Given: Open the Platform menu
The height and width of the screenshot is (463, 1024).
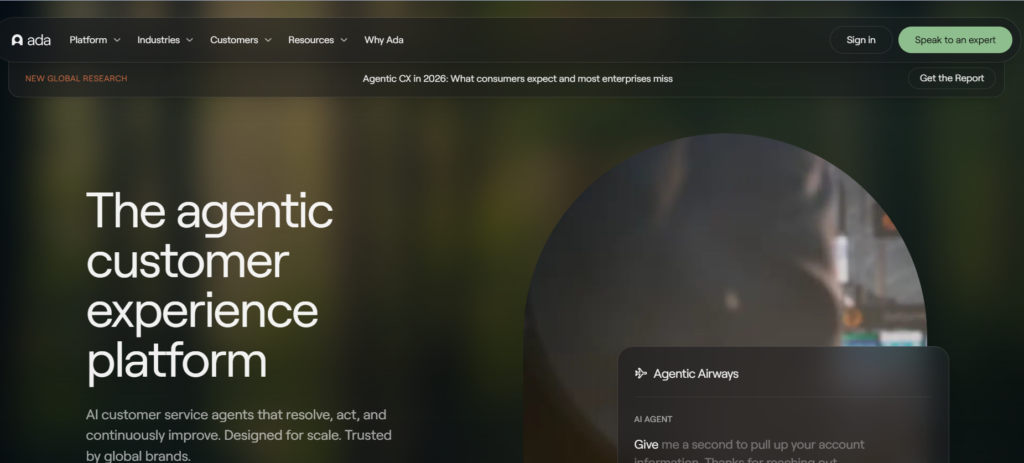Looking at the screenshot, I should pyautogui.click(x=95, y=40).
